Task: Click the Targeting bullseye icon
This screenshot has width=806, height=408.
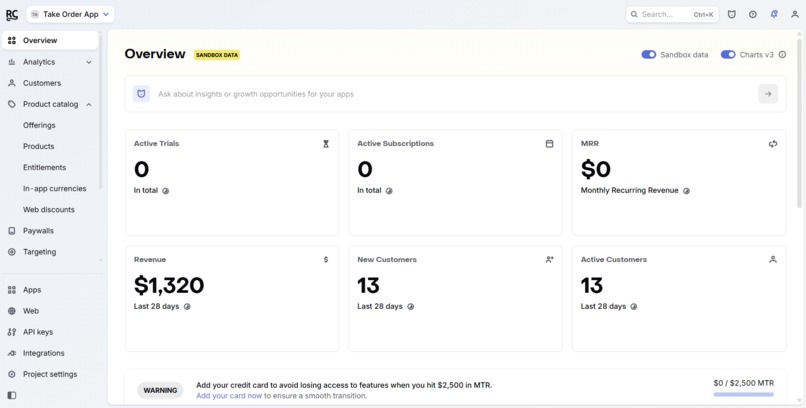Action: [12, 252]
